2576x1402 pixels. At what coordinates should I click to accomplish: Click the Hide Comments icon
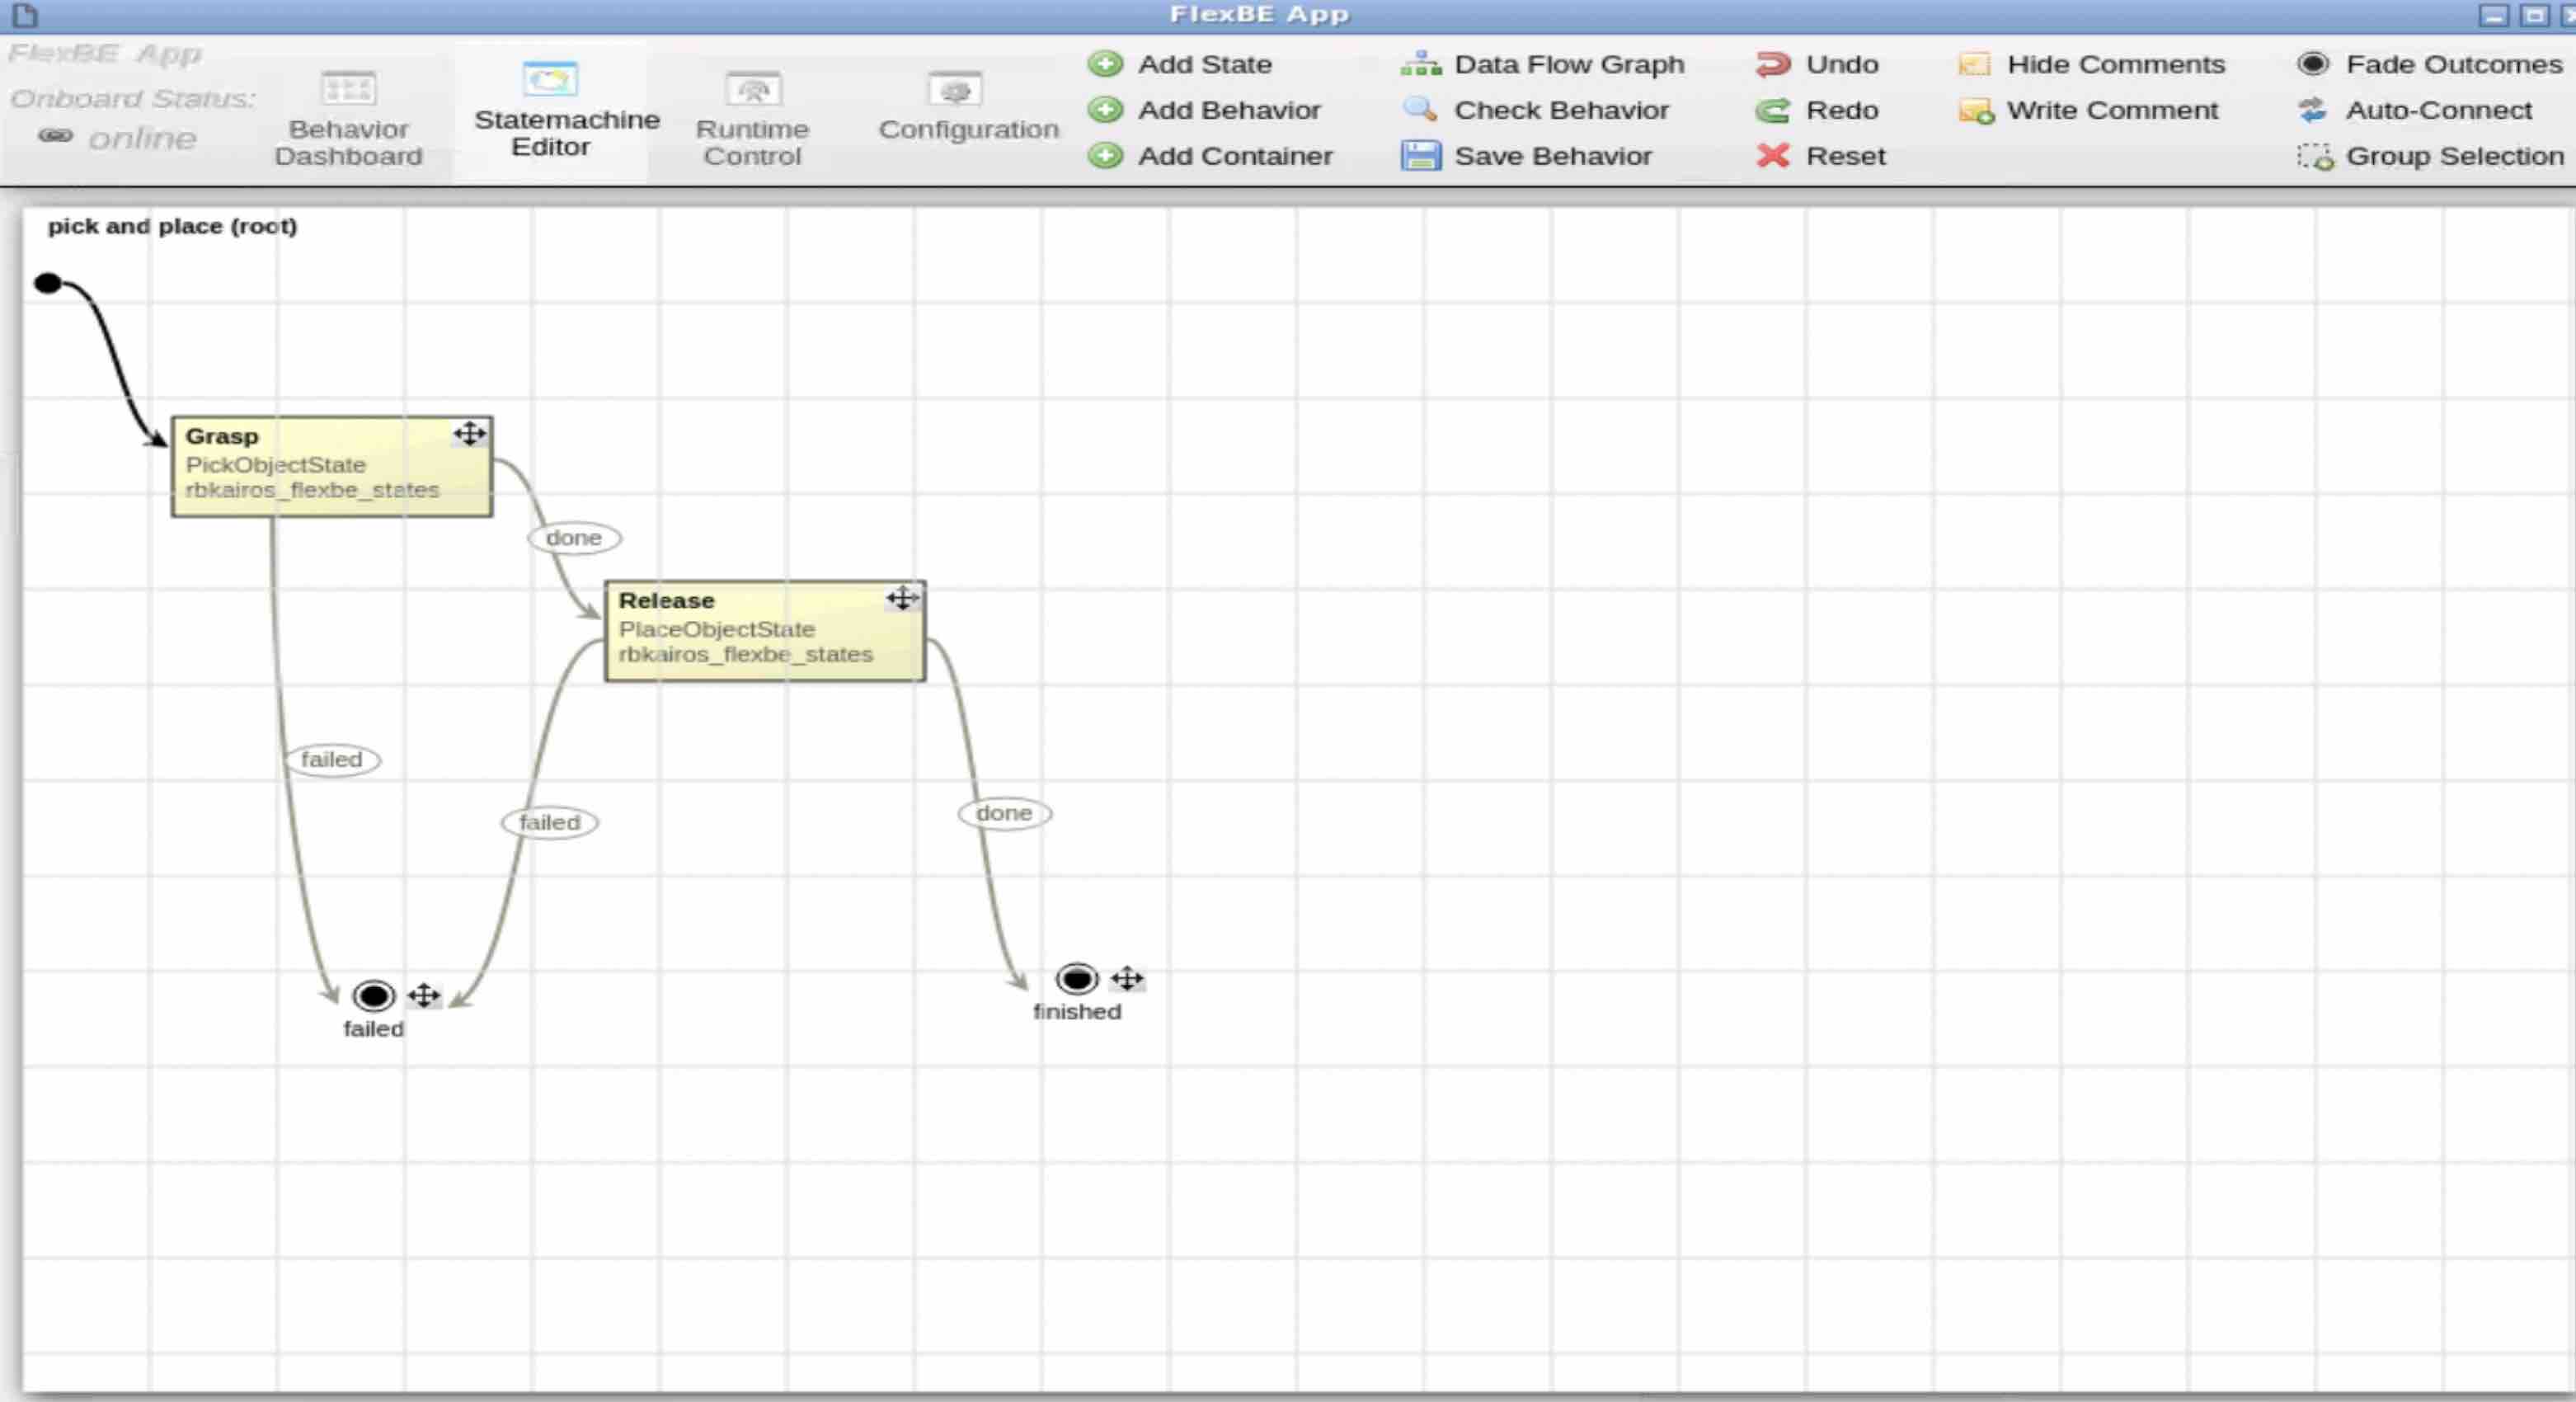[x=1974, y=64]
